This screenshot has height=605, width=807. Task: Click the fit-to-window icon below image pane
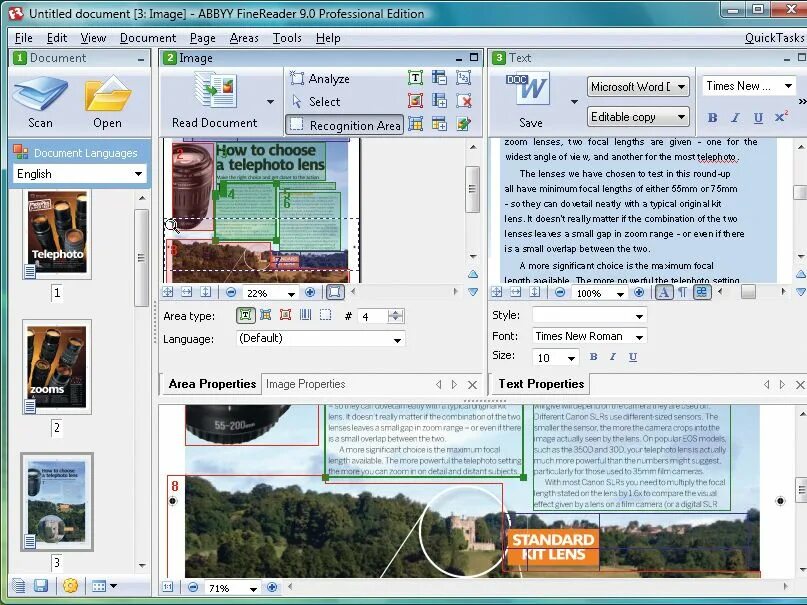(168, 292)
